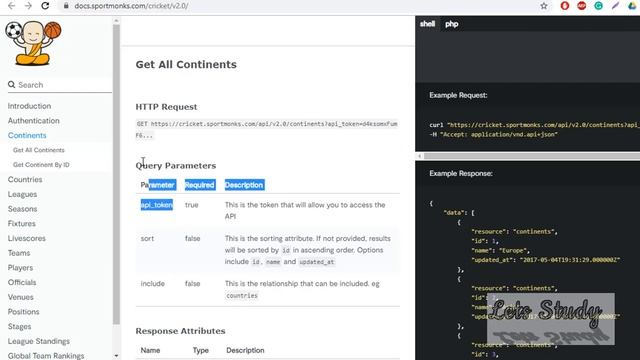Bookmark this page with star icon
This screenshot has width=640, height=360.
[x=544, y=6]
